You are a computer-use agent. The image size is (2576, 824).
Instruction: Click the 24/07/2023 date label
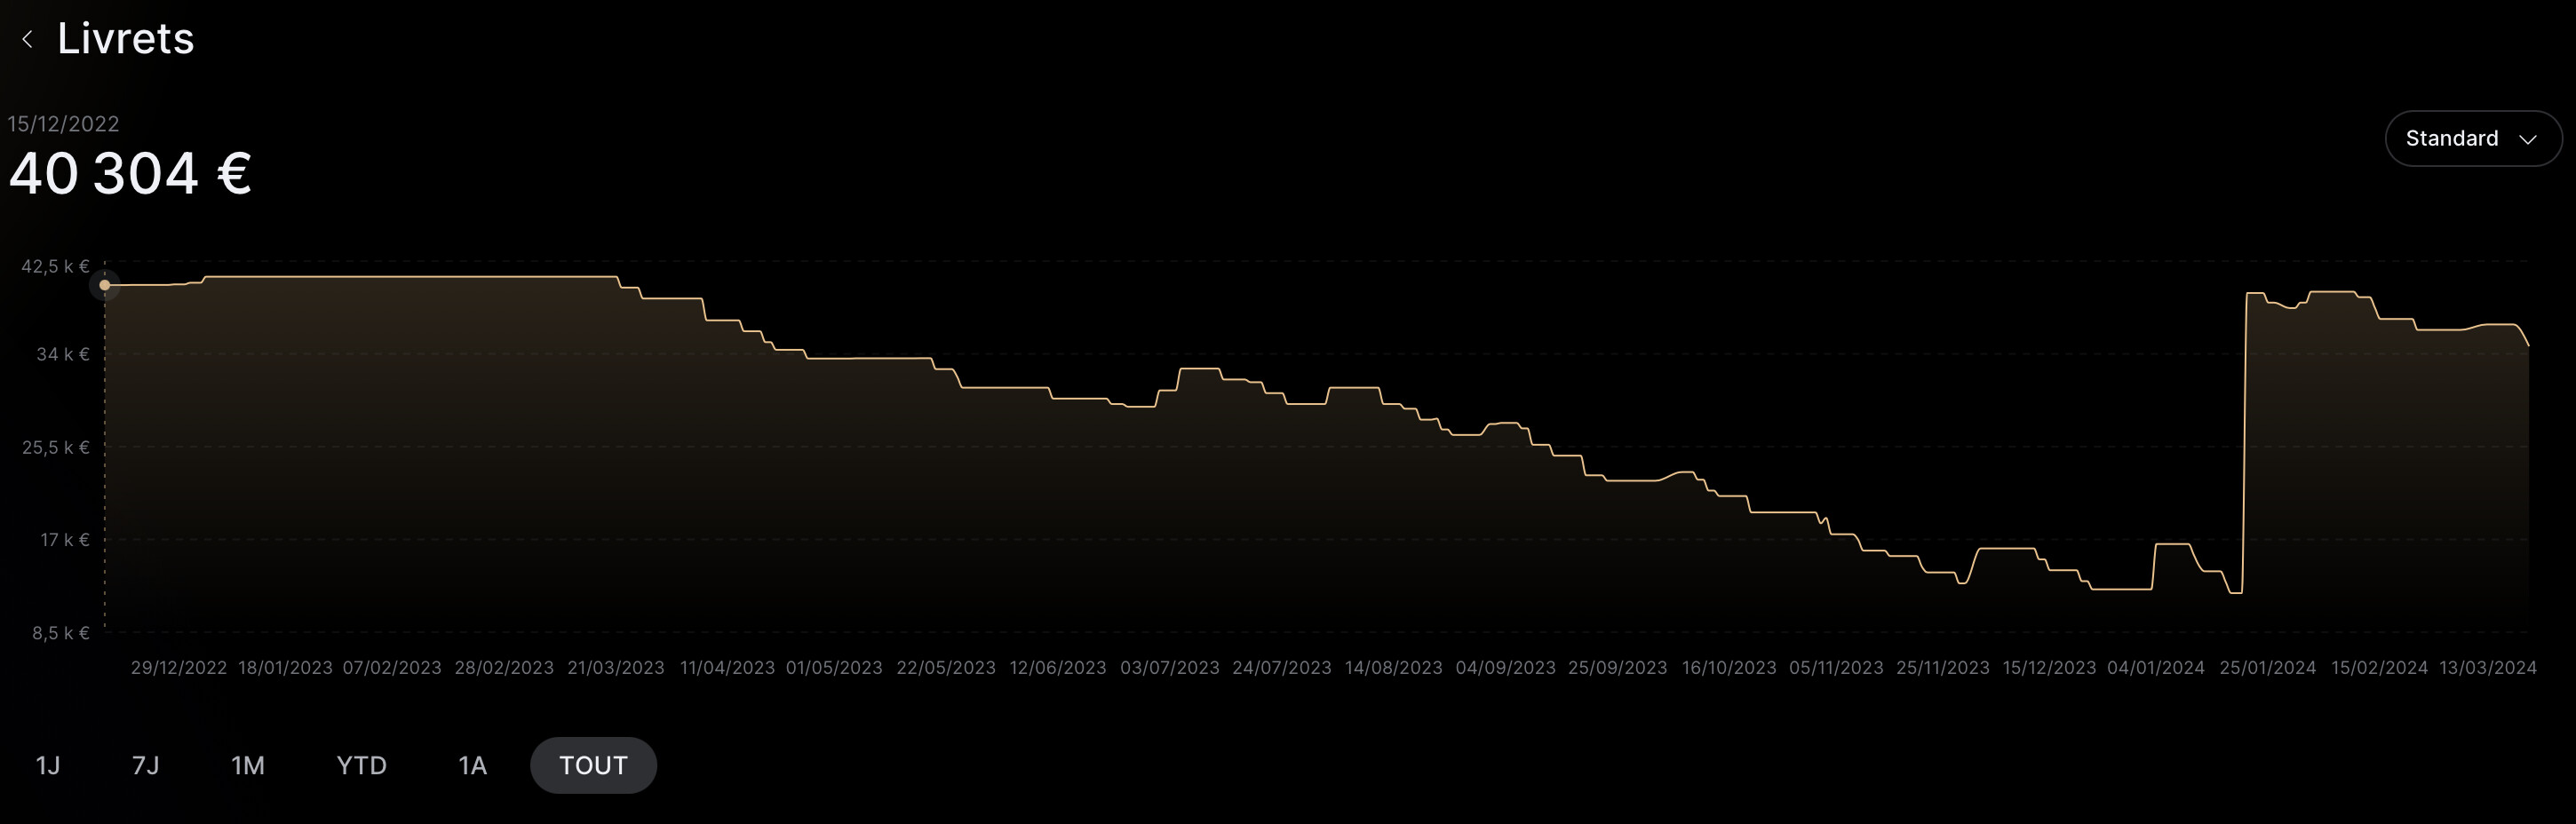1282,667
